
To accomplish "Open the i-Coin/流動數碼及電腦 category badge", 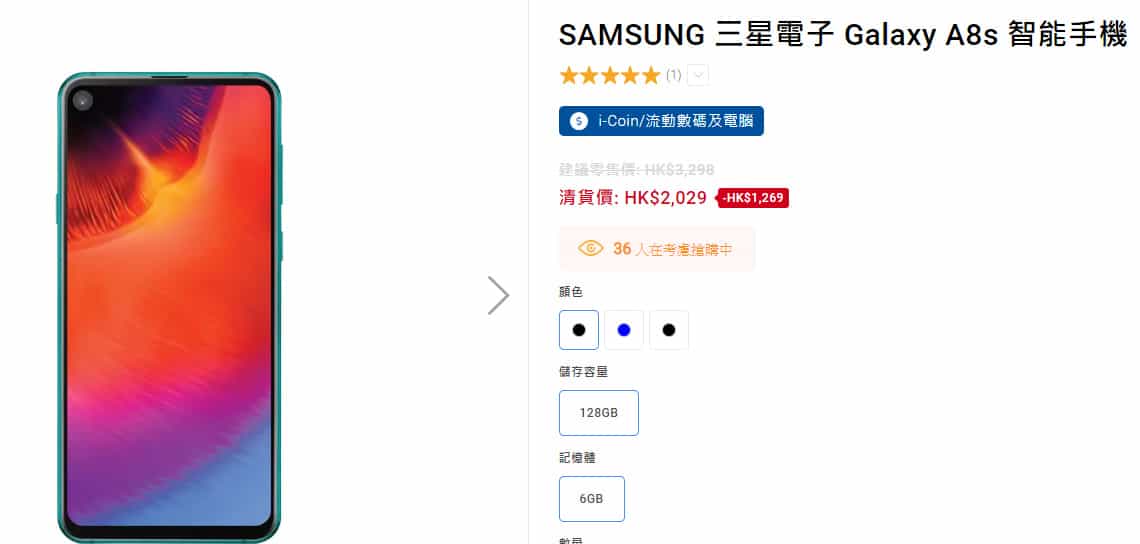I will [661, 121].
